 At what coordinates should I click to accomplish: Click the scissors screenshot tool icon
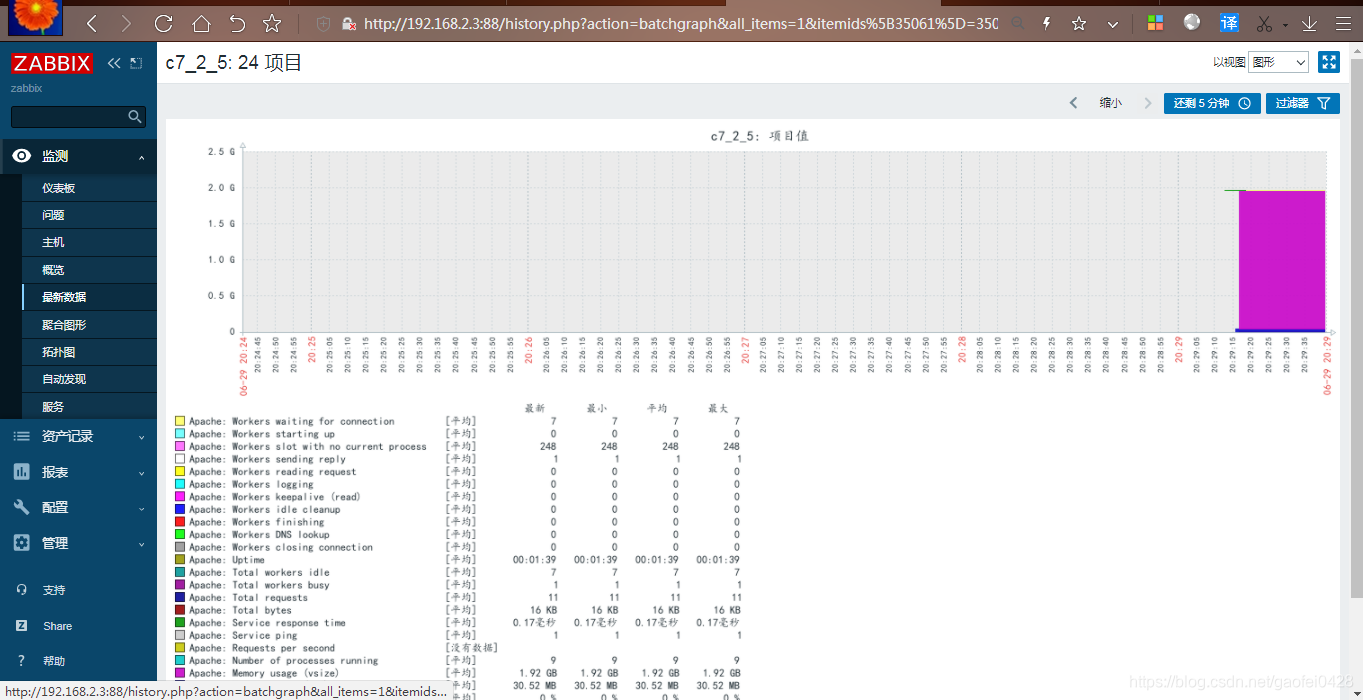click(x=1265, y=23)
